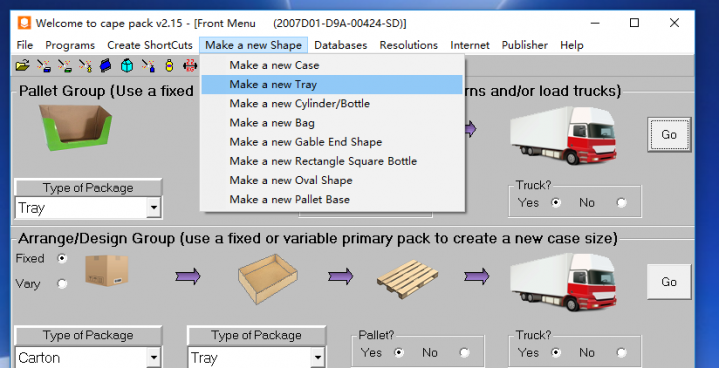Click the red unit conversion toolbar icon

click(190, 66)
